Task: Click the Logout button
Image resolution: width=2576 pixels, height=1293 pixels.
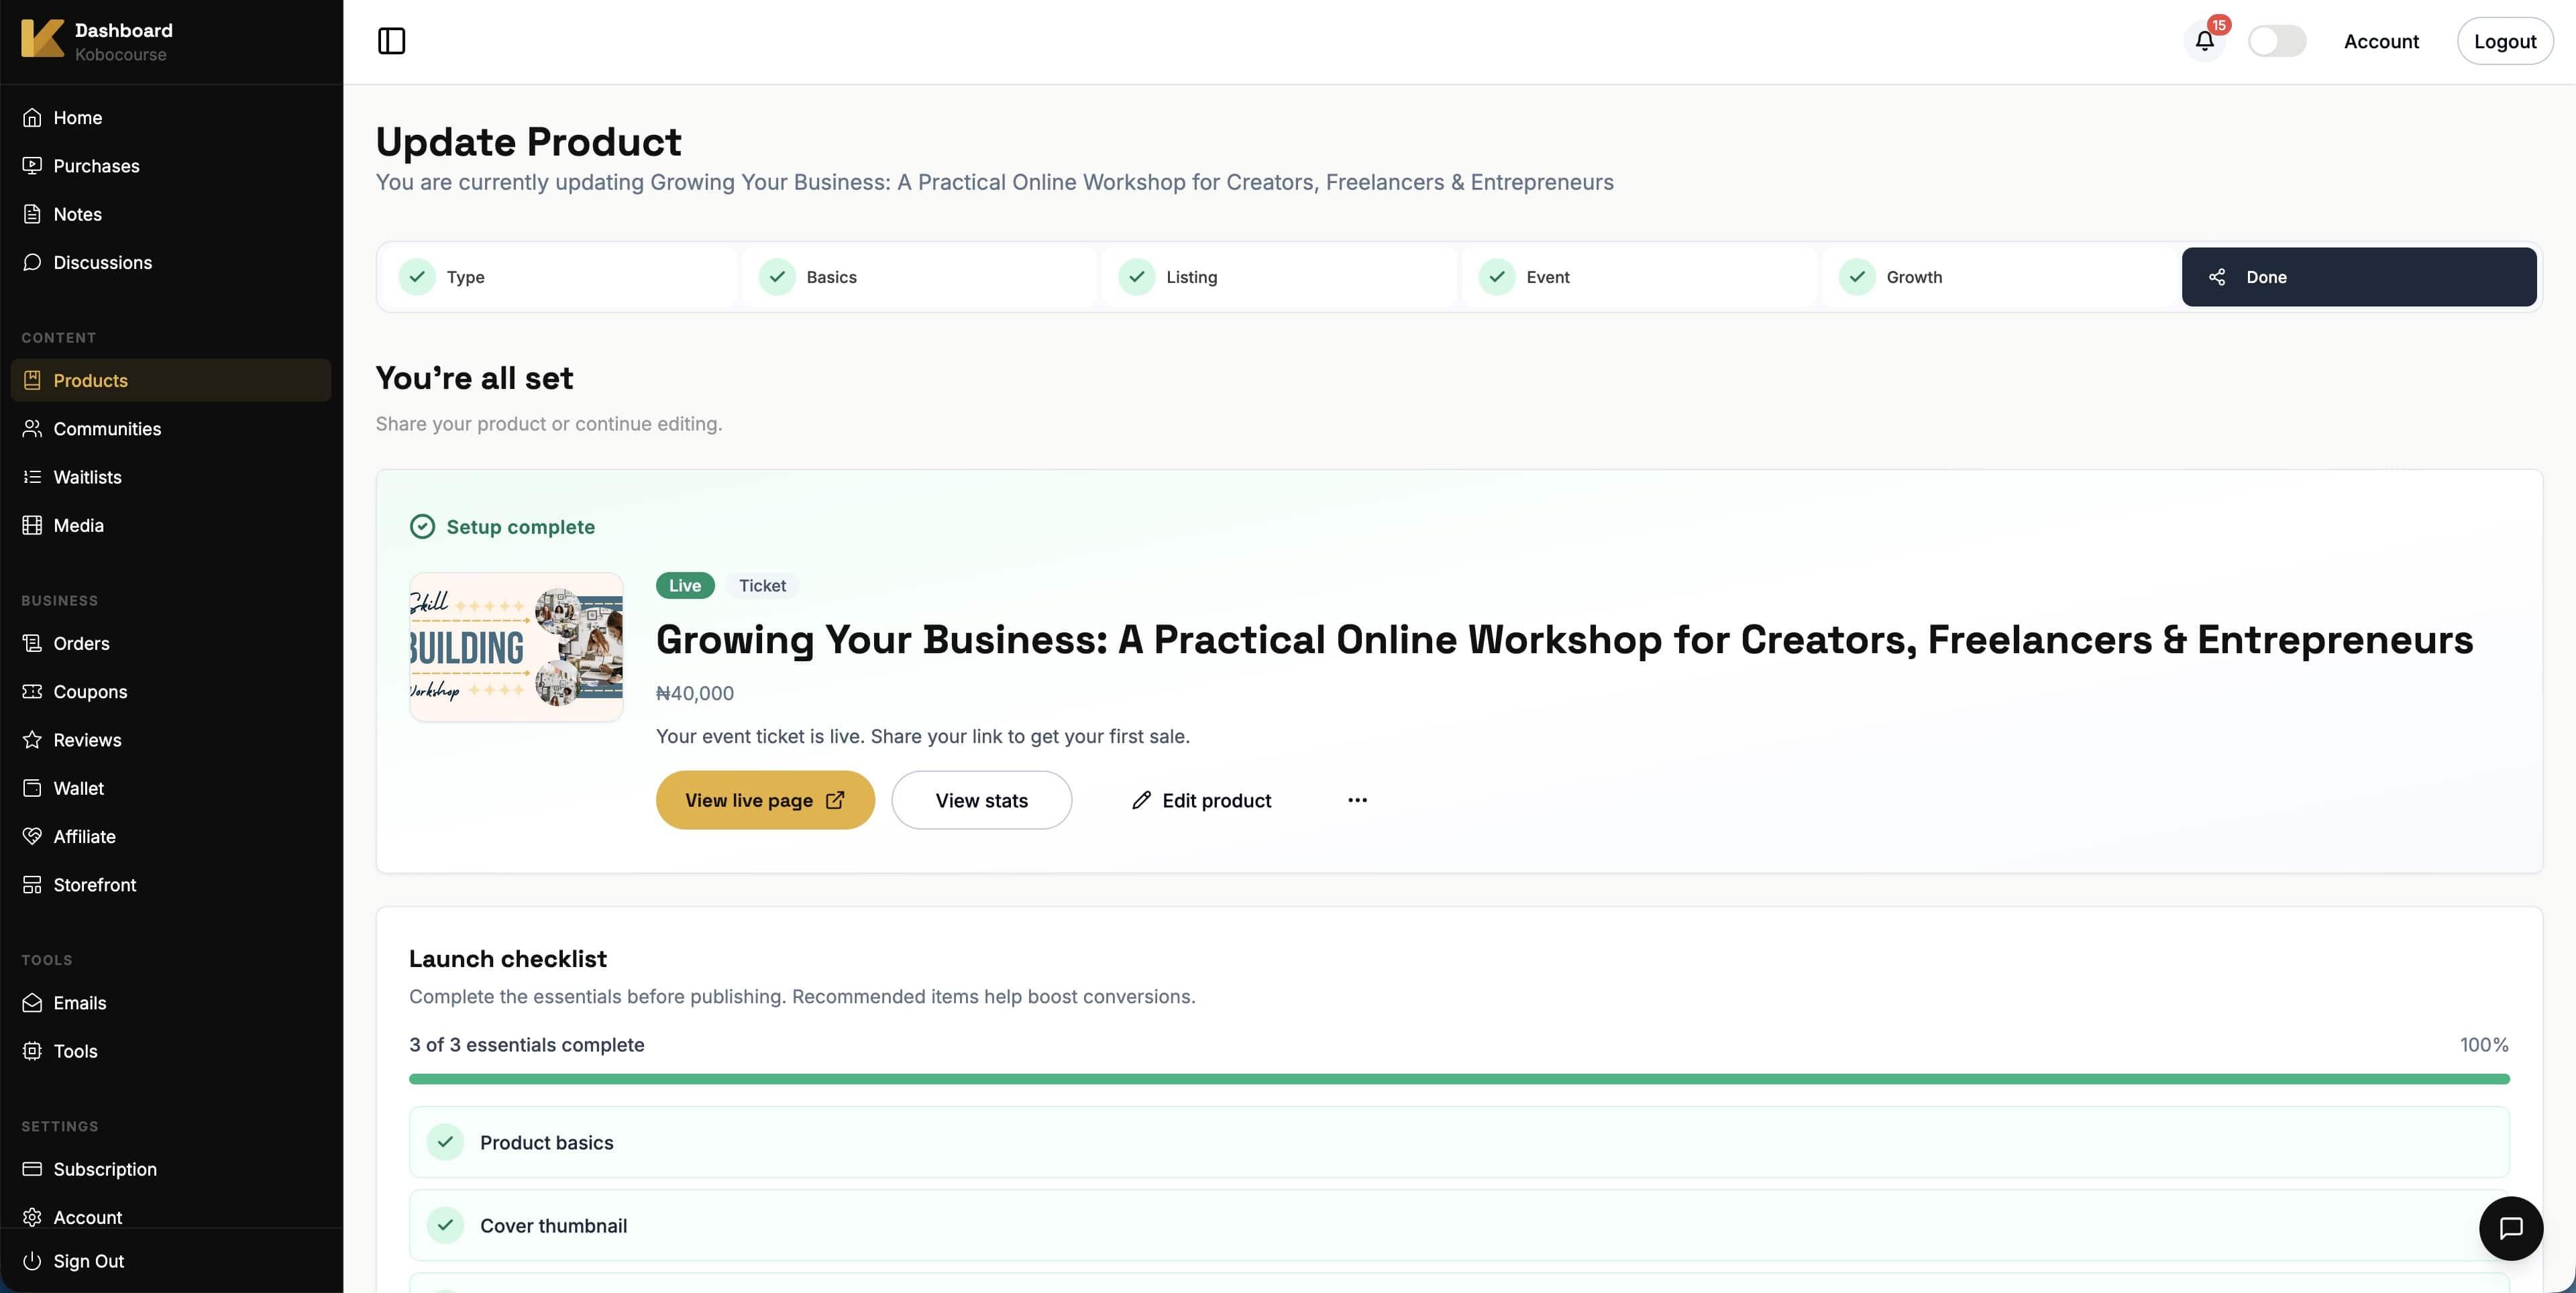Action: pos(2504,41)
